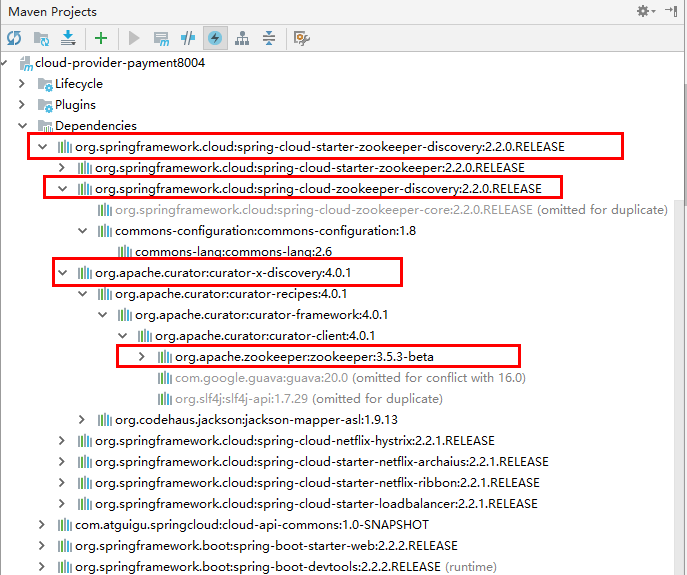
Task: Select org.apache.zookeeper:zookeeper:3.5.3-beta row
Action: [305, 357]
